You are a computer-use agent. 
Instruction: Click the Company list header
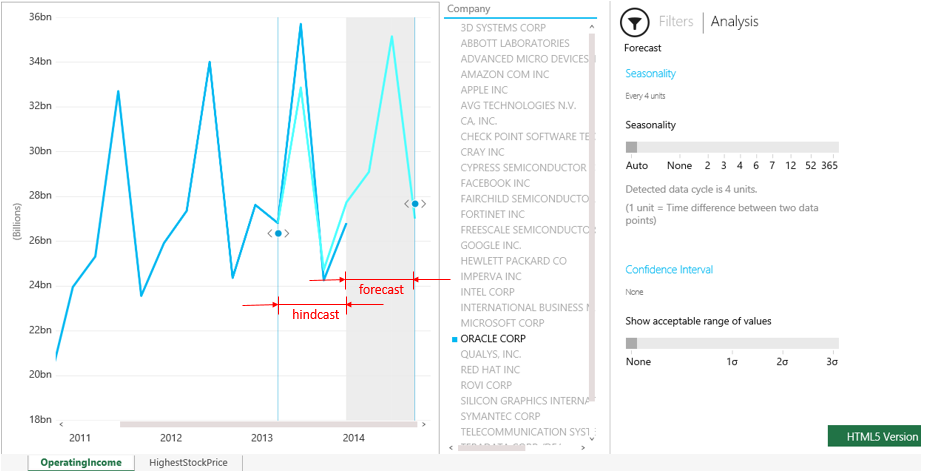469,9
